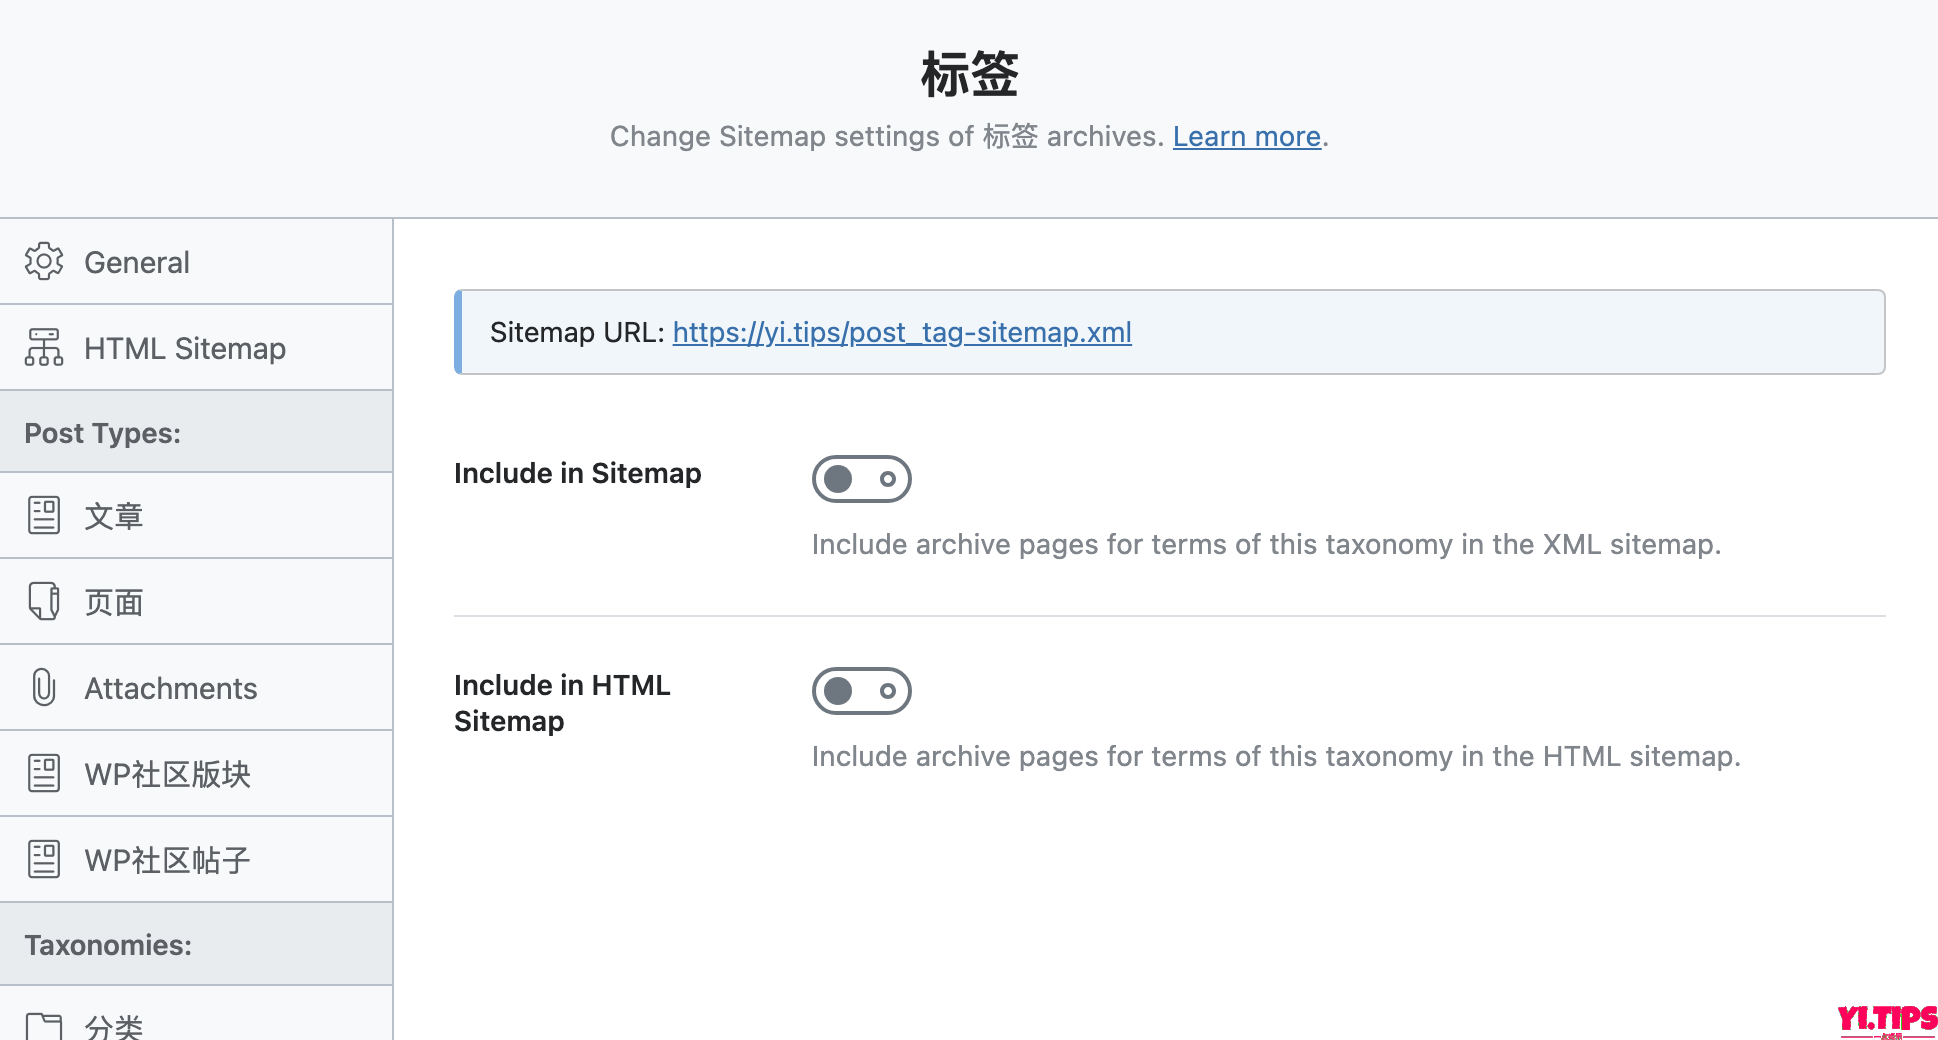Click the Attachments paperclip icon
The width and height of the screenshot is (1938, 1040).
44,687
